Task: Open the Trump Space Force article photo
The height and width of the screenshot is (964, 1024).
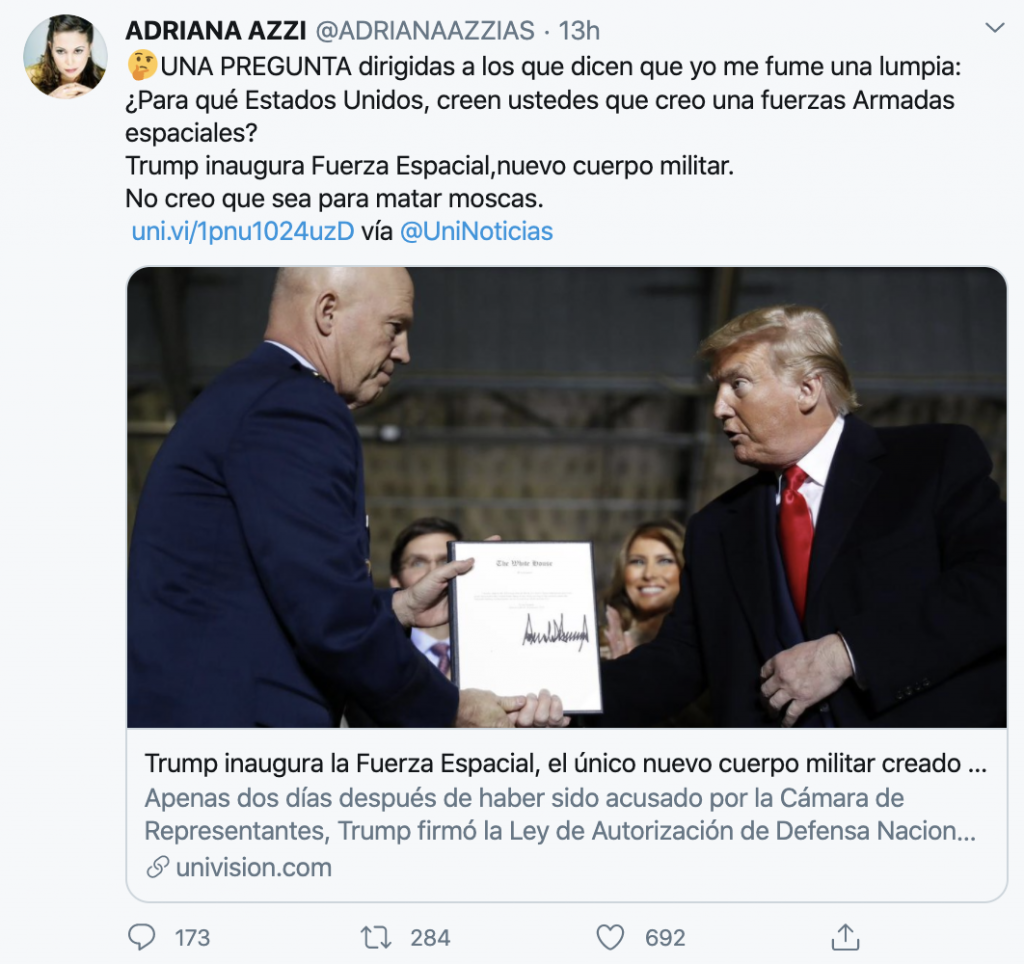Action: click(567, 497)
